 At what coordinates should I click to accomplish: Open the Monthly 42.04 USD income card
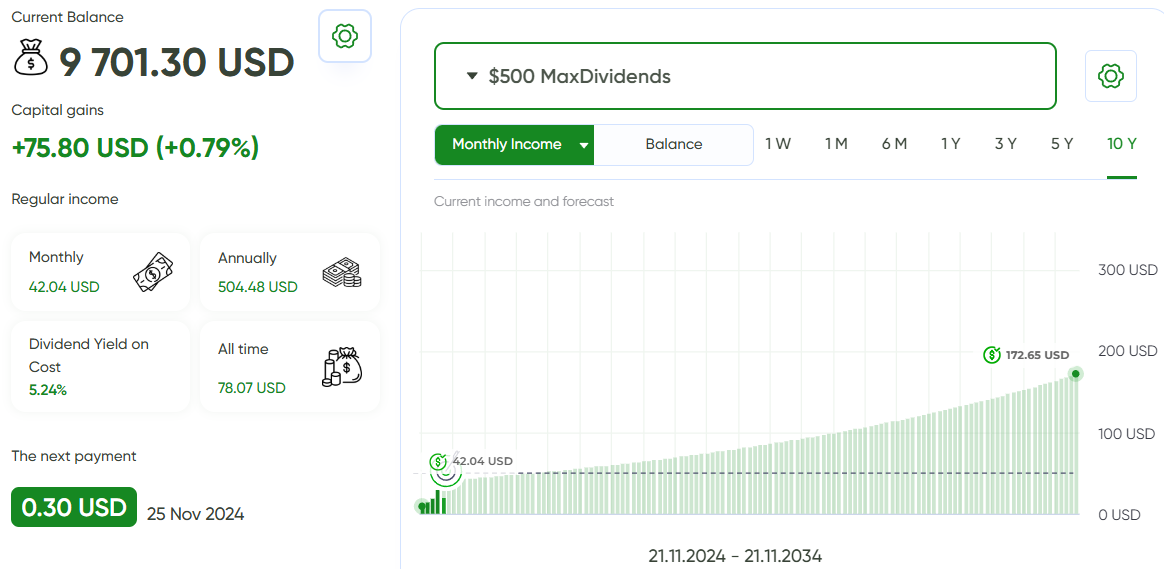(100, 272)
